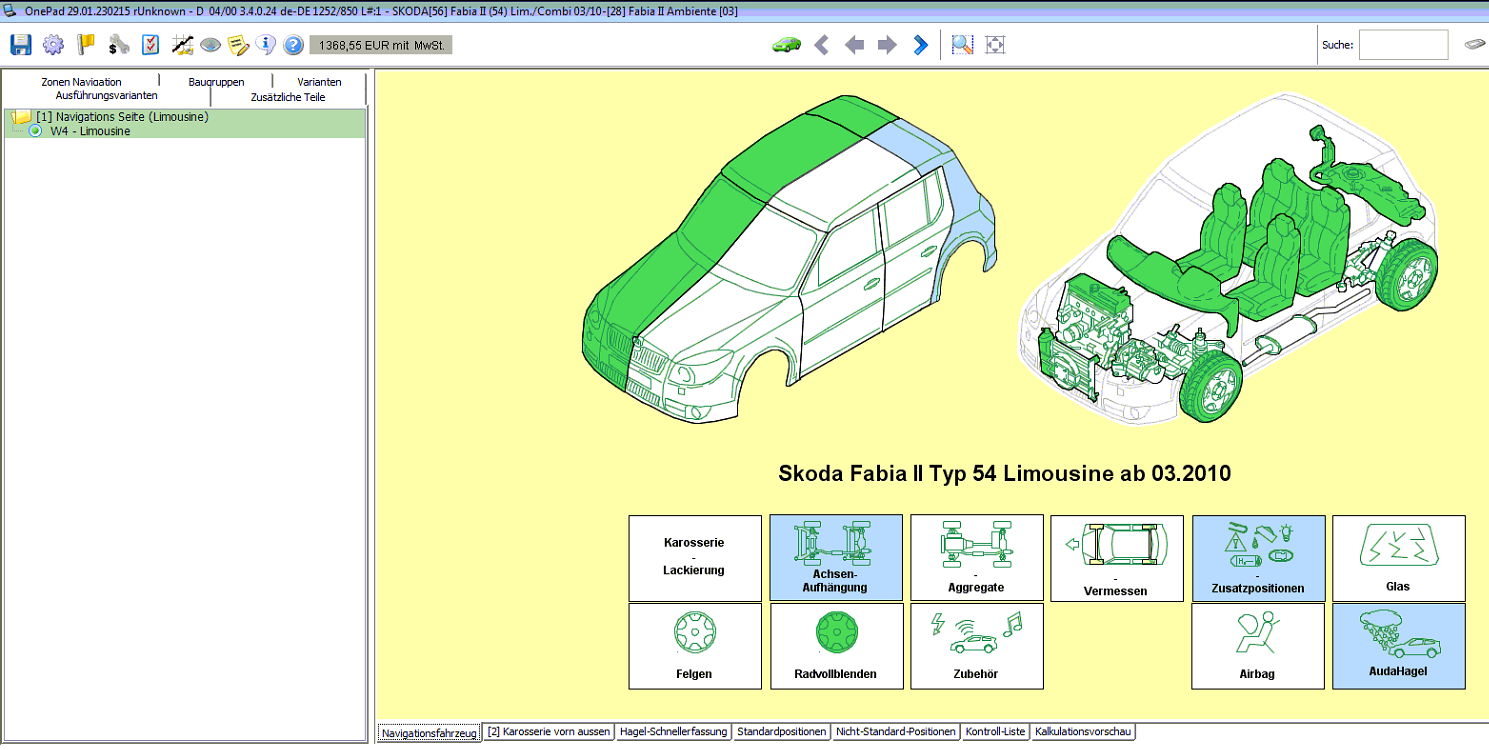Click the checklist with red checkmarks icon

(150, 44)
